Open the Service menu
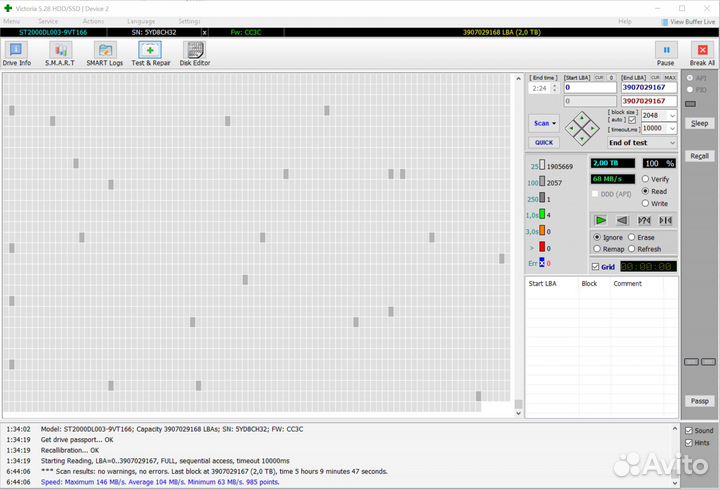Viewport: 720px width, 490px height. click(x=48, y=21)
